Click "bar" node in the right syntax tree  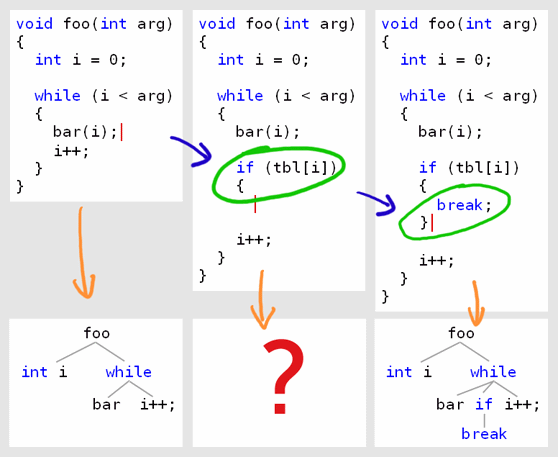pos(450,405)
